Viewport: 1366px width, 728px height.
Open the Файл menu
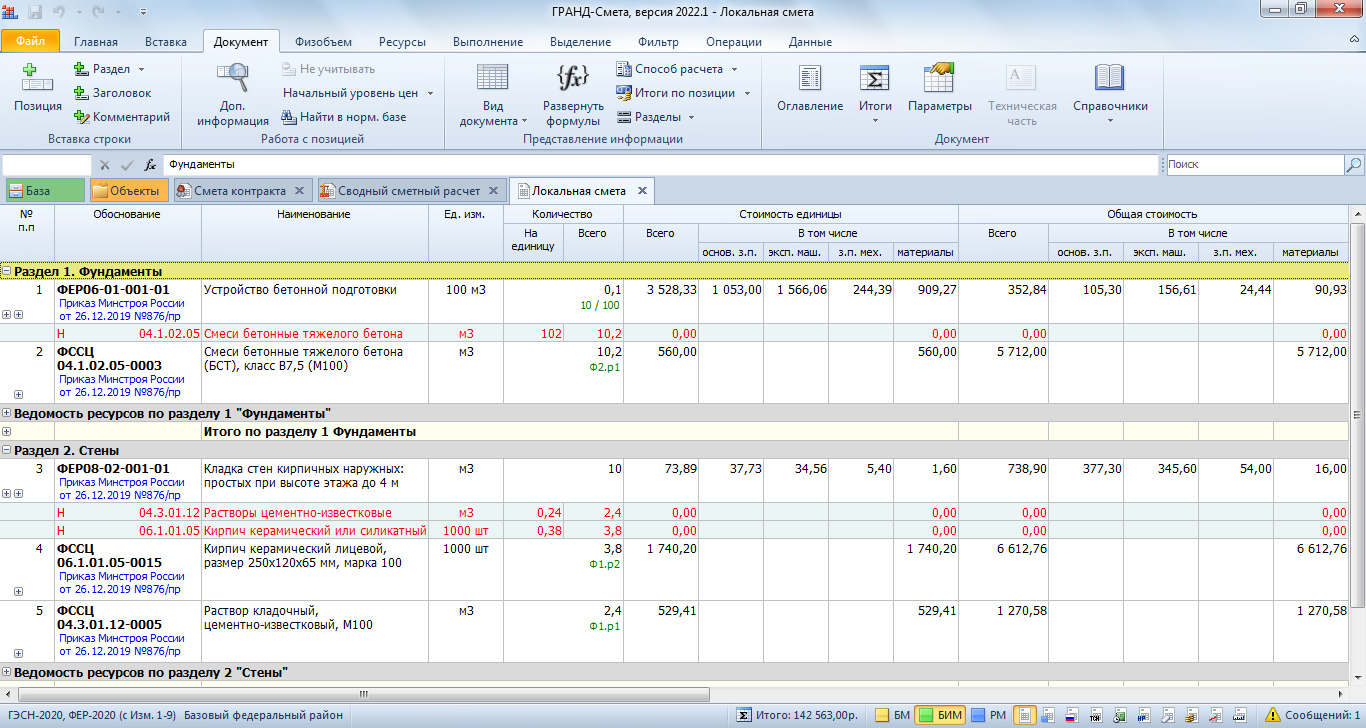[x=30, y=42]
